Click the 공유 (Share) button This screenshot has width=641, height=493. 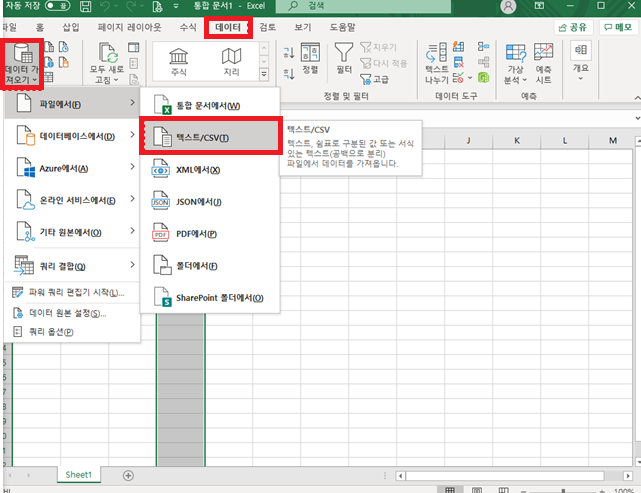point(573,27)
